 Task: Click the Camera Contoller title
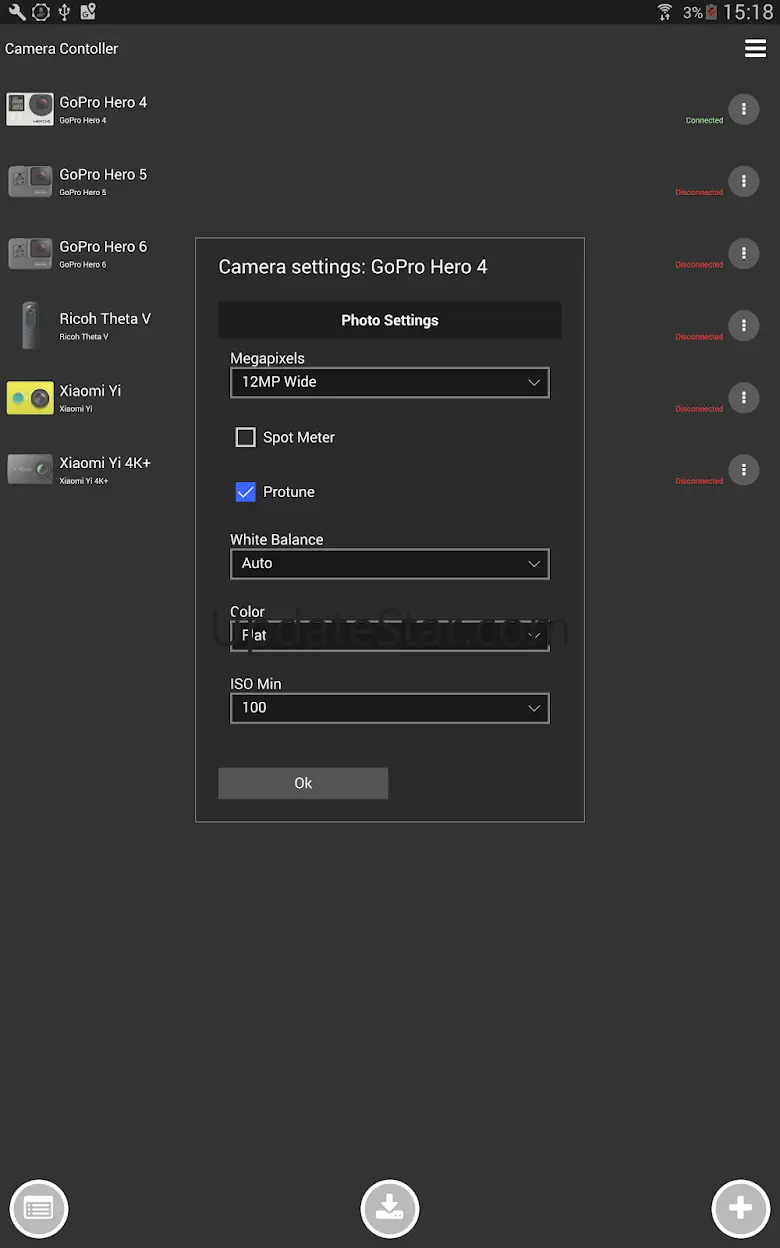[61, 48]
